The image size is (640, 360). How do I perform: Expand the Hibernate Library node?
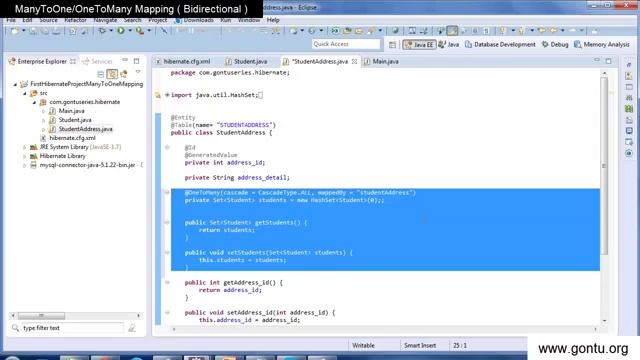coord(24,156)
